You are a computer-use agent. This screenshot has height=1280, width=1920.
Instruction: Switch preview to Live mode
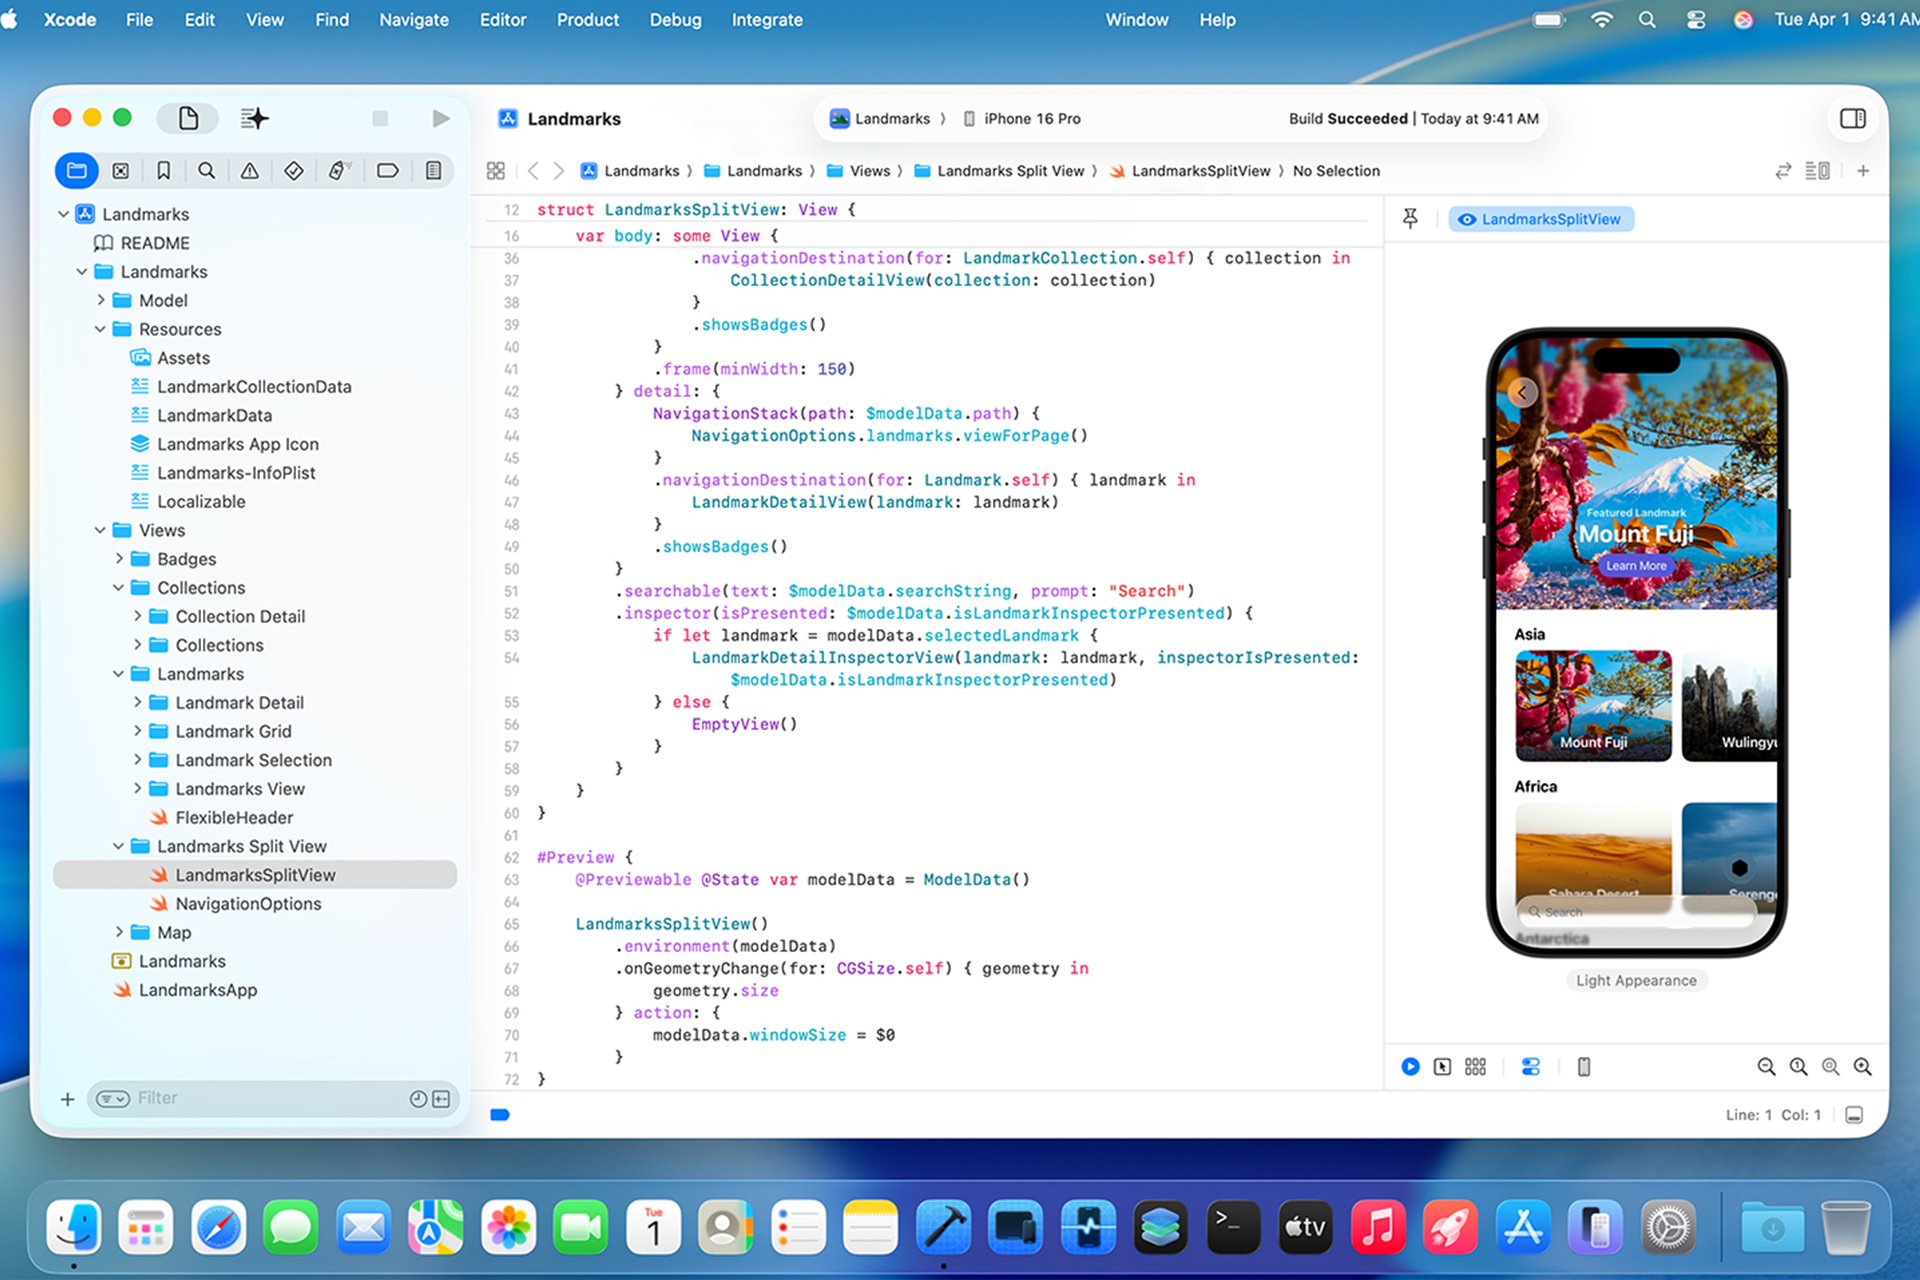[1410, 1067]
